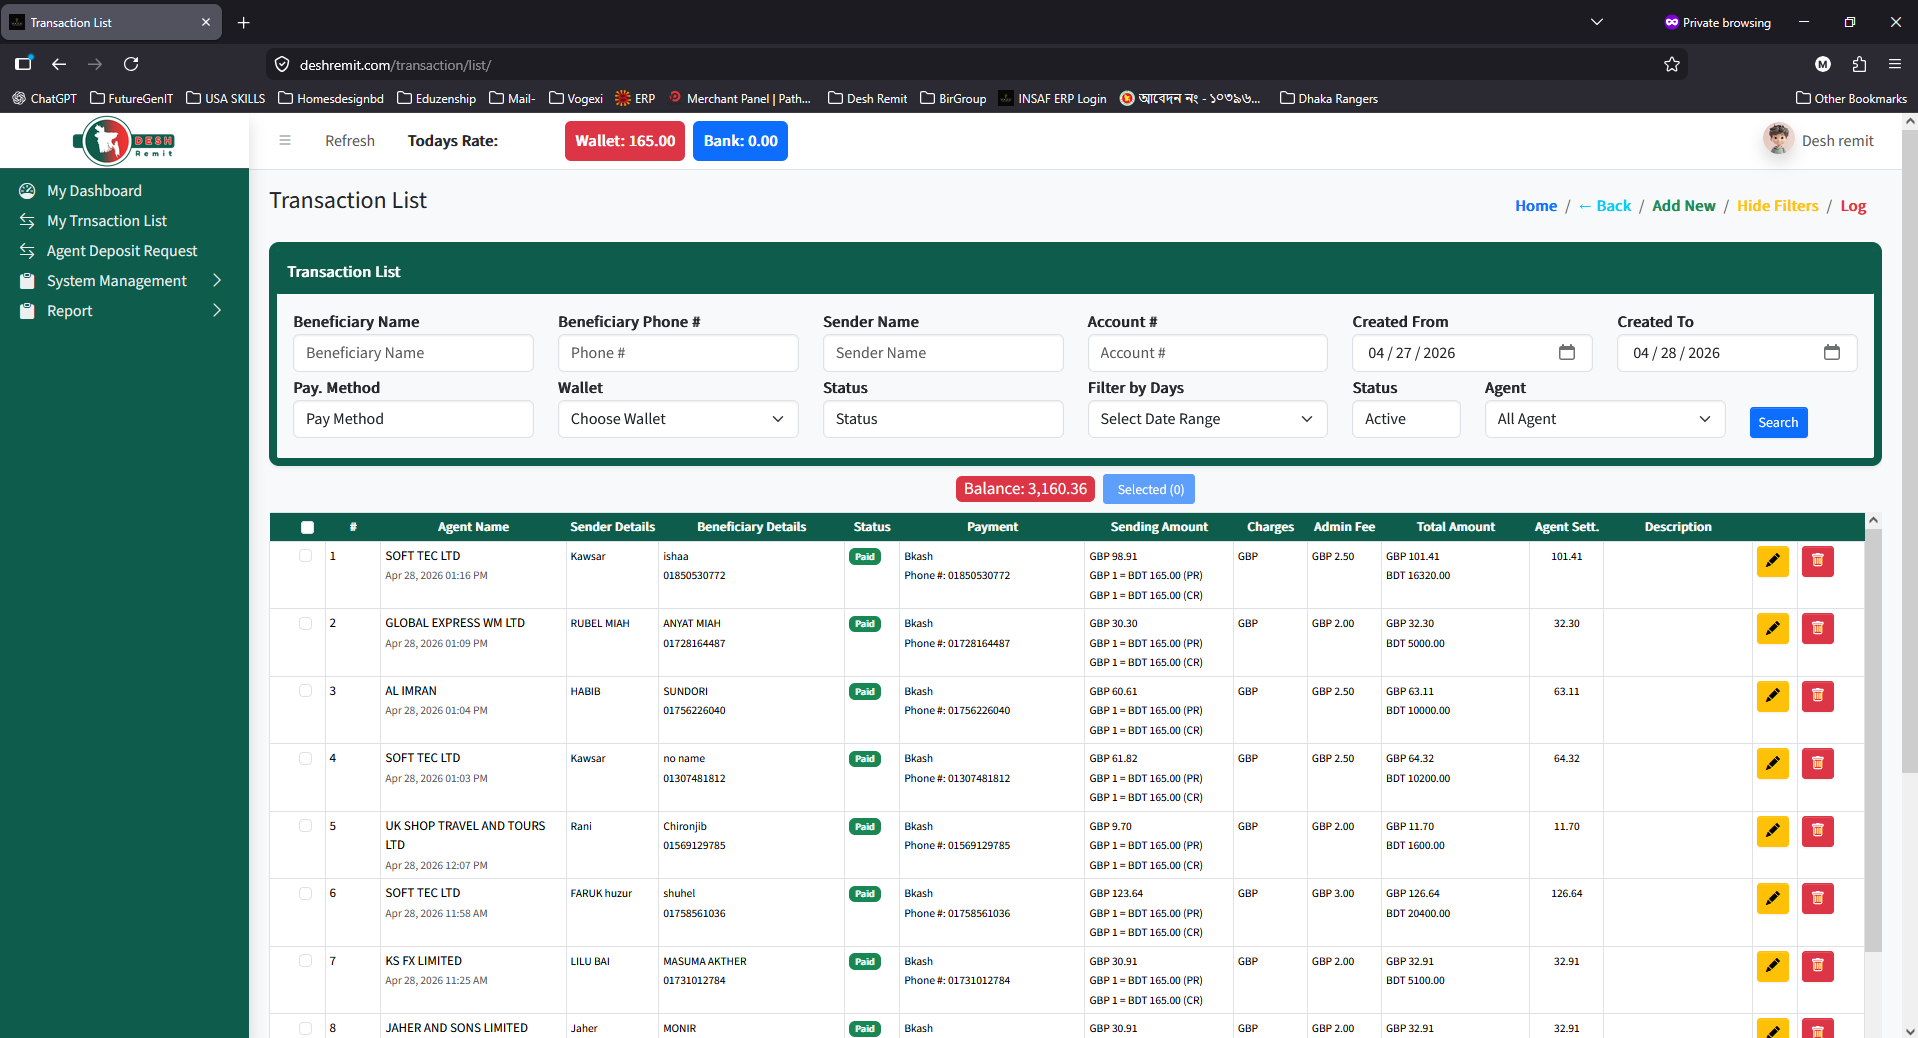Focus the Beneficiary Phone # input
This screenshot has height=1038, width=1918.
tap(678, 353)
